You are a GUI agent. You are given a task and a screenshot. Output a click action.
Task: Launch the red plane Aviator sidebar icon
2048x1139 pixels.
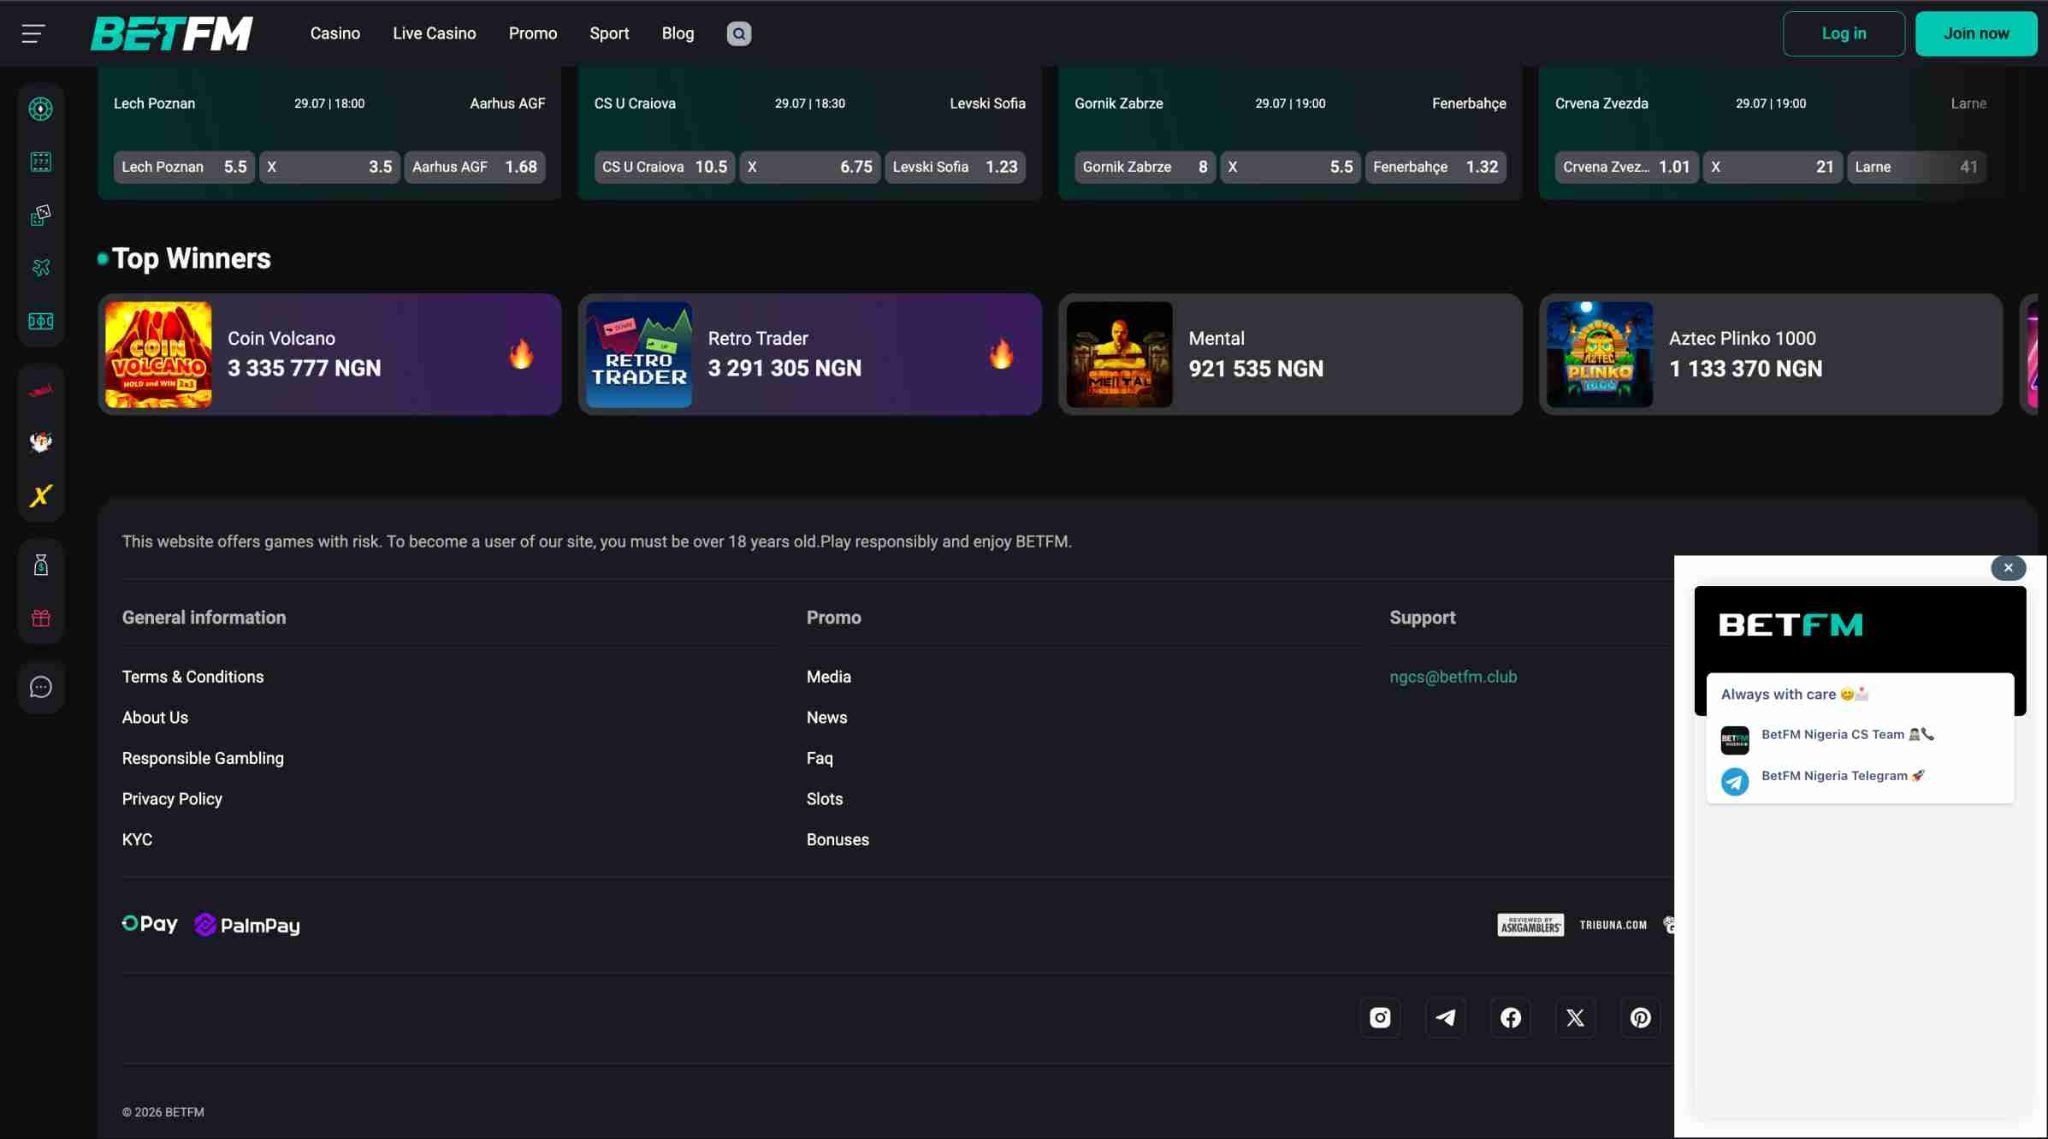[x=41, y=390]
